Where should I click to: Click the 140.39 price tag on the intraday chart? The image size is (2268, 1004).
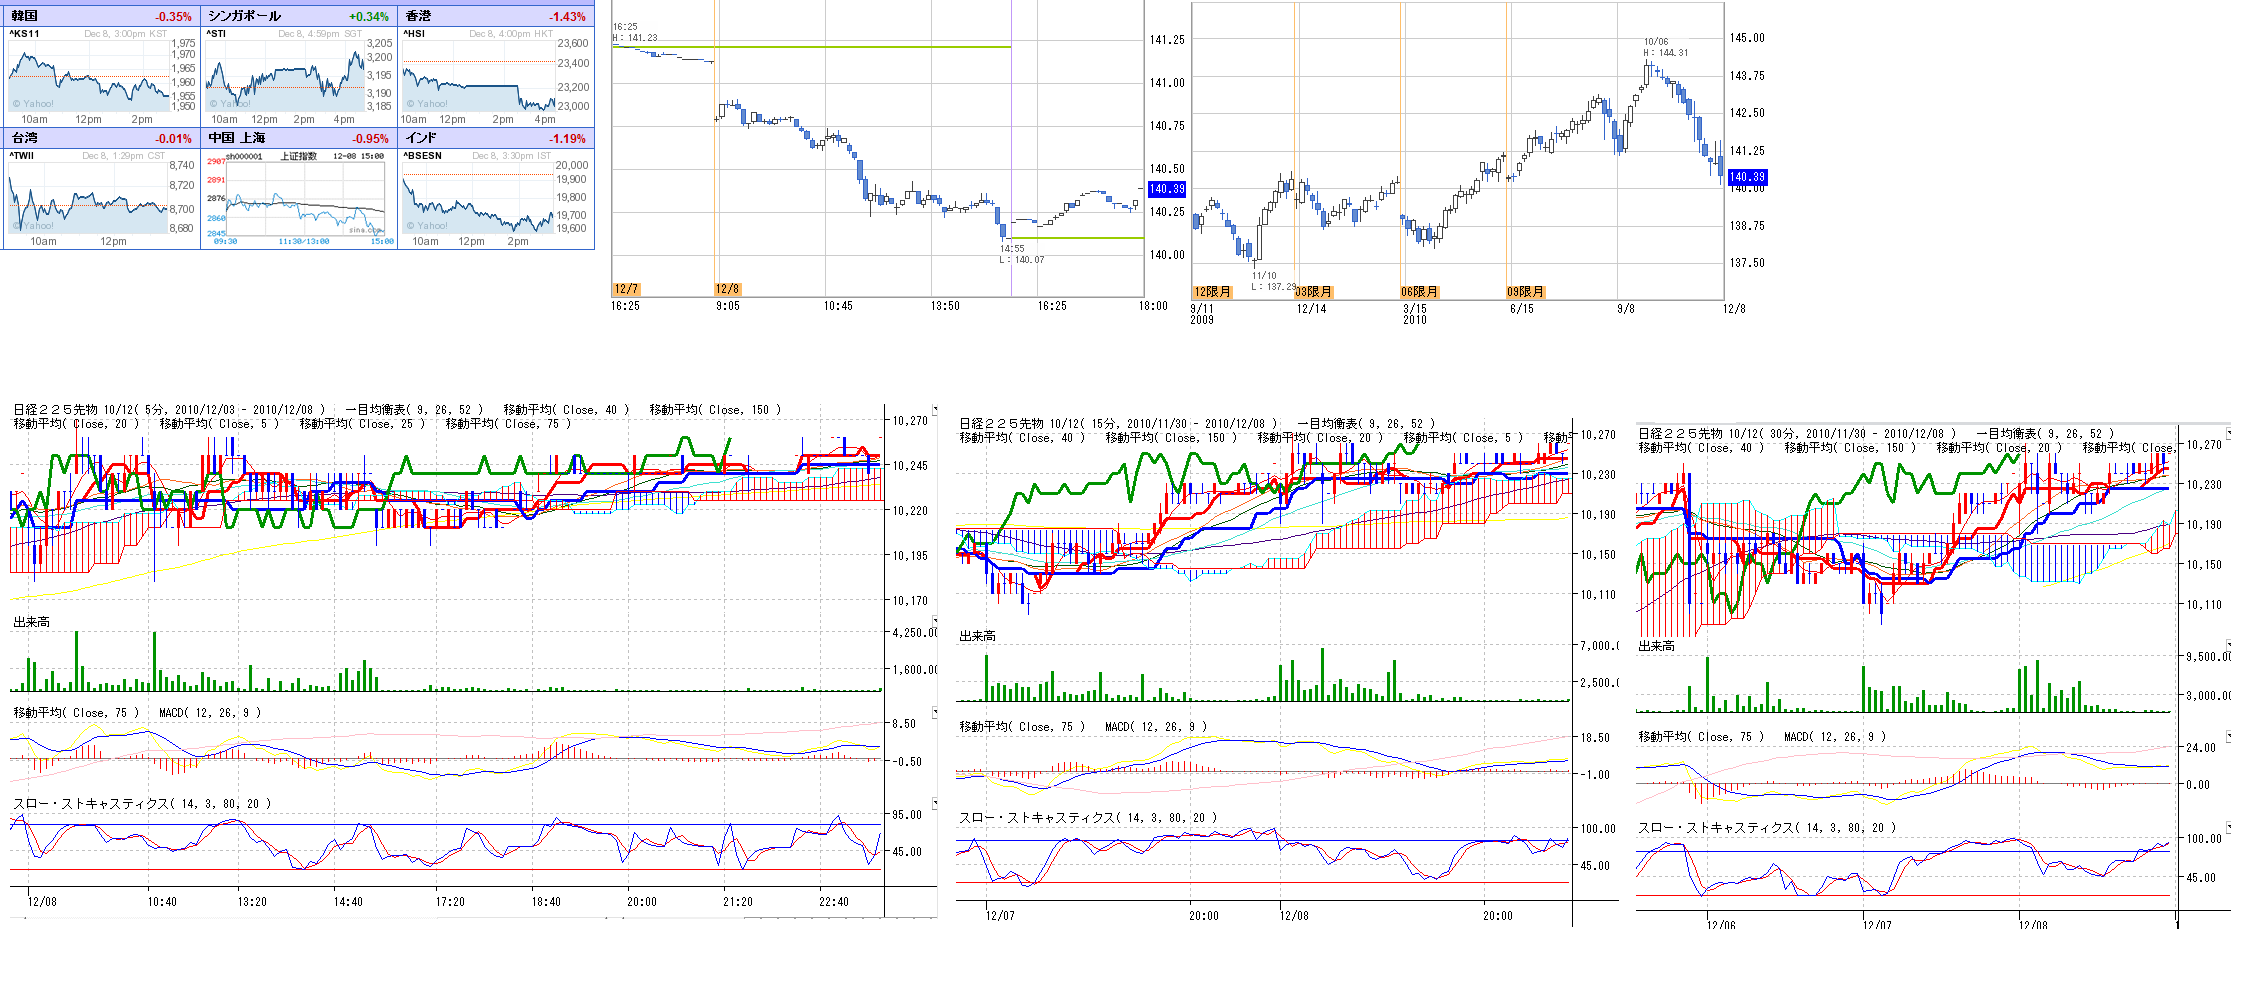pyautogui.click(x=1166, y=189)
